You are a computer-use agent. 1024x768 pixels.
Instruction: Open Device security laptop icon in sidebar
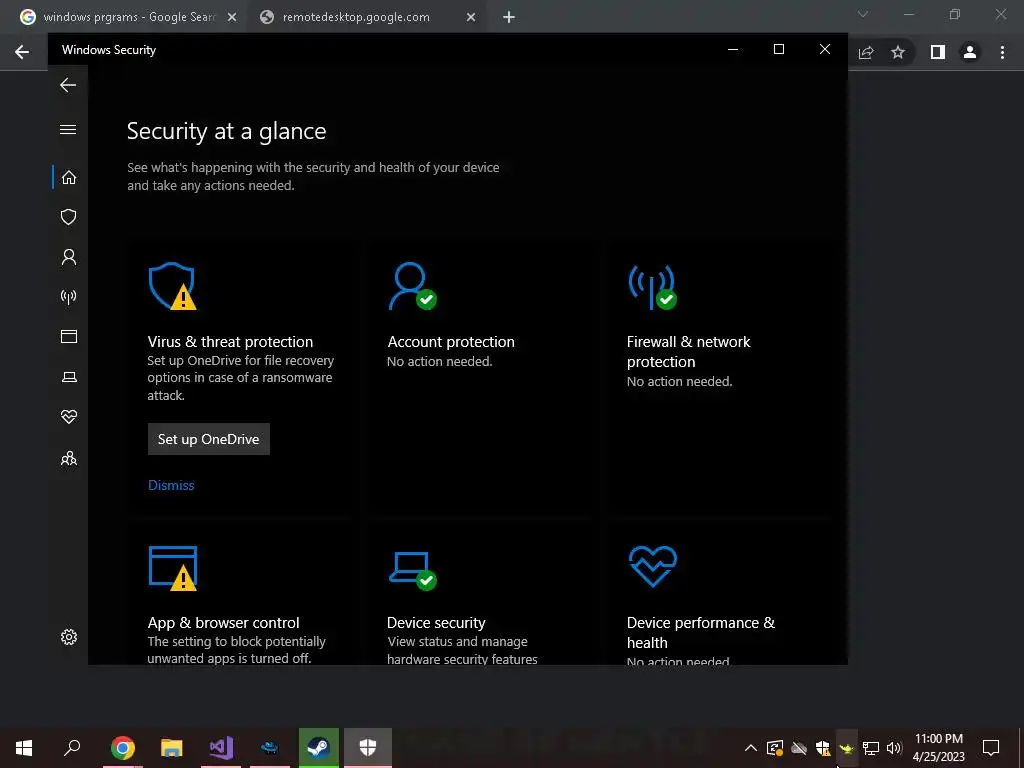click(x=69, y=377)
